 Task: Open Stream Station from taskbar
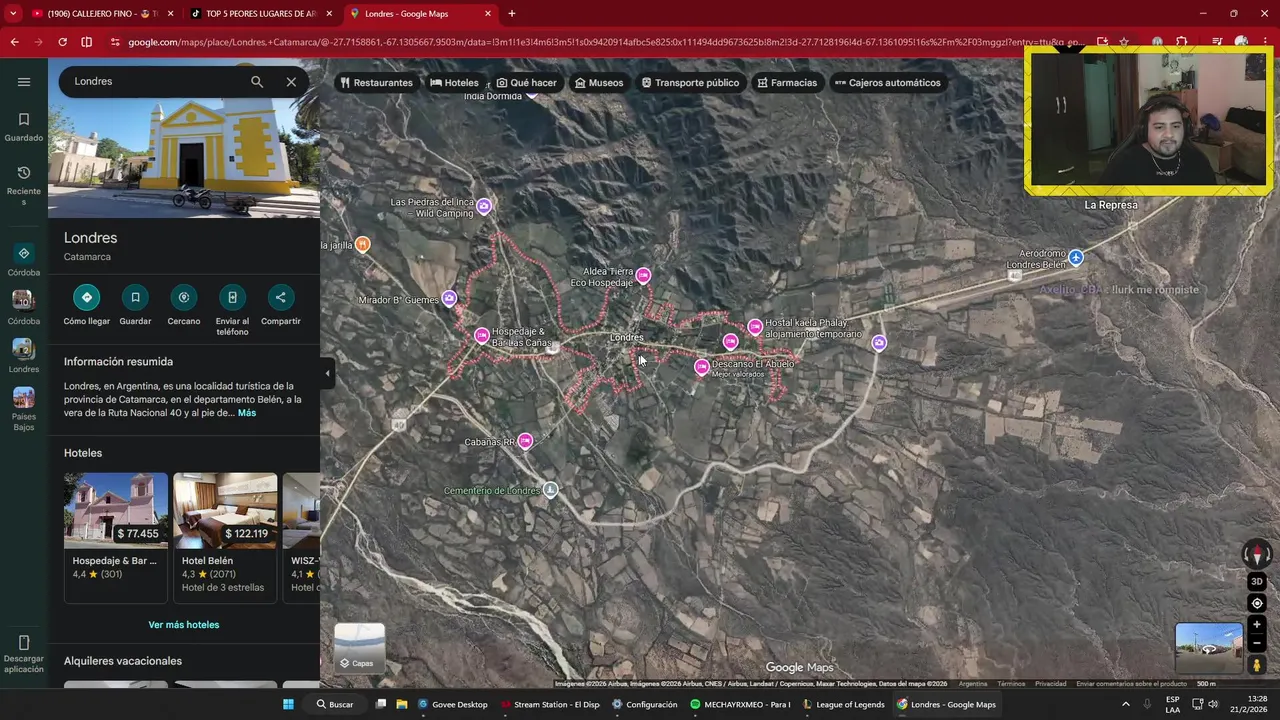click(550, 704)
